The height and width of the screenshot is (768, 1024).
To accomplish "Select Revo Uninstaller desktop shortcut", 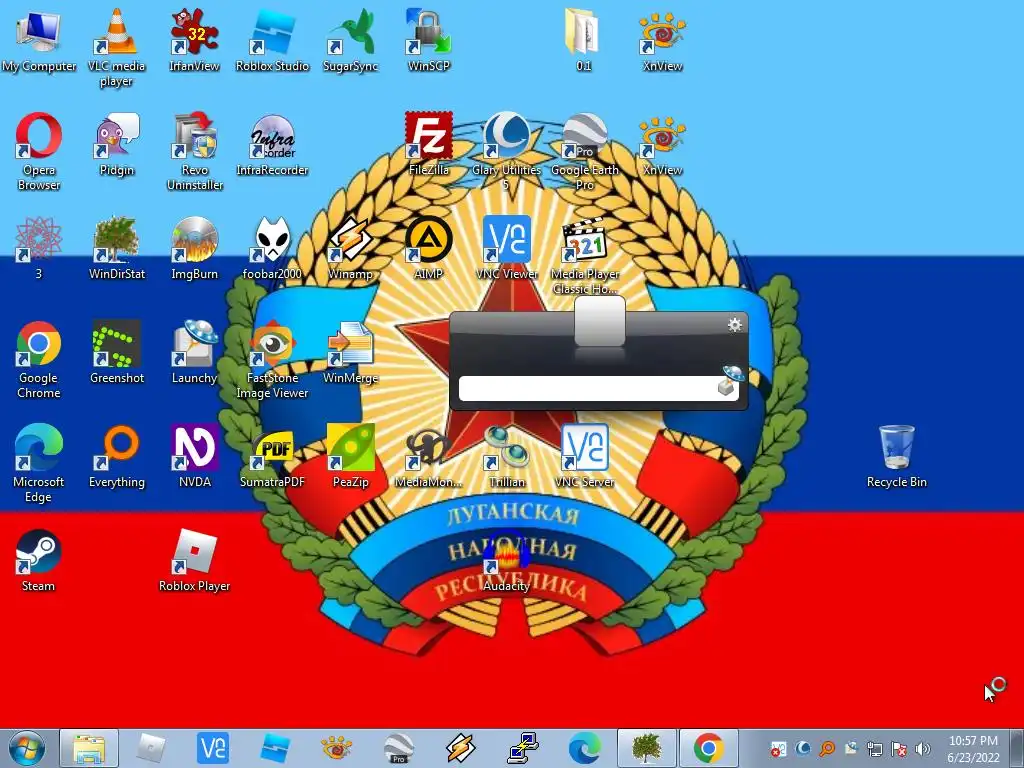I will 194,152.
